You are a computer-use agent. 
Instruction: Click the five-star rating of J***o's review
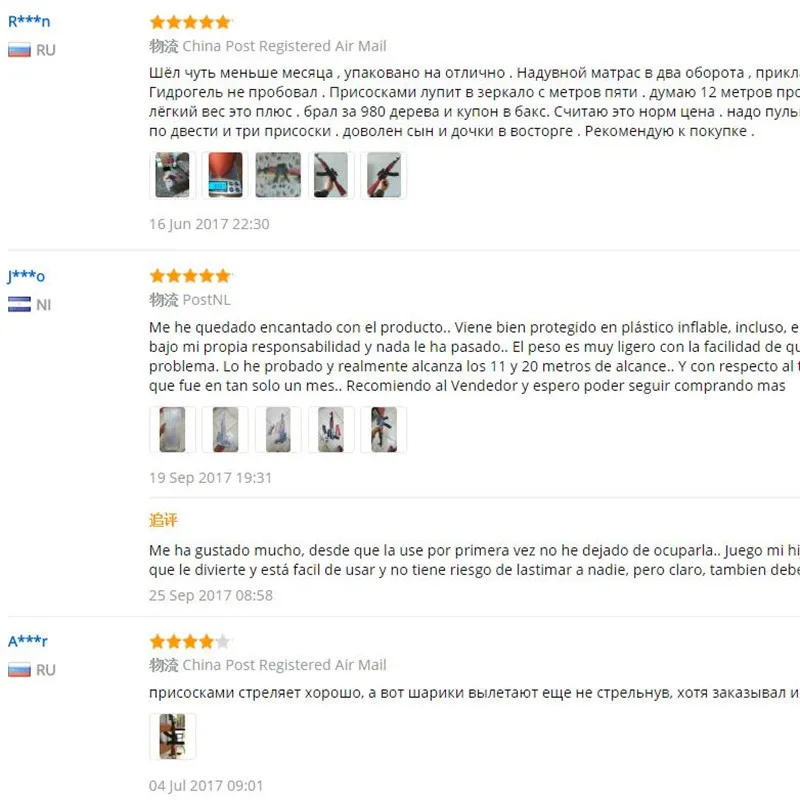click(191, 276)
